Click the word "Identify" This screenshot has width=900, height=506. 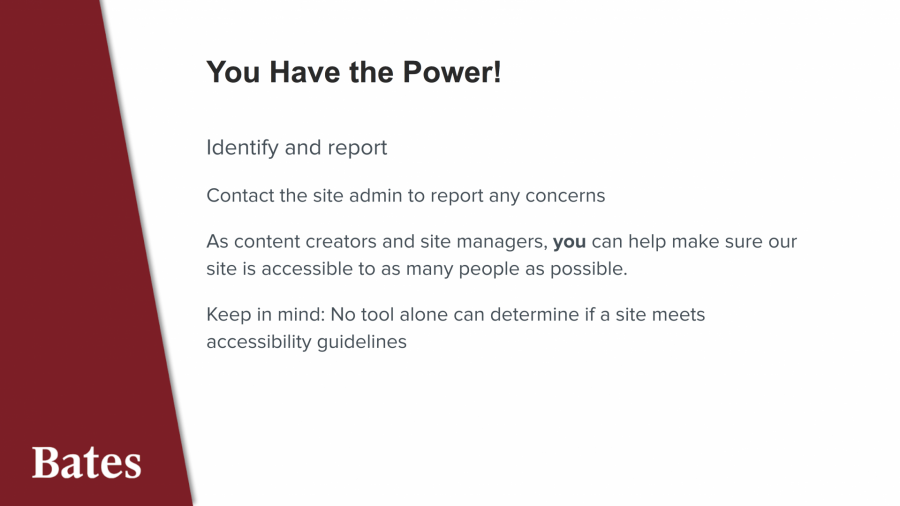[x=242, y=148]
